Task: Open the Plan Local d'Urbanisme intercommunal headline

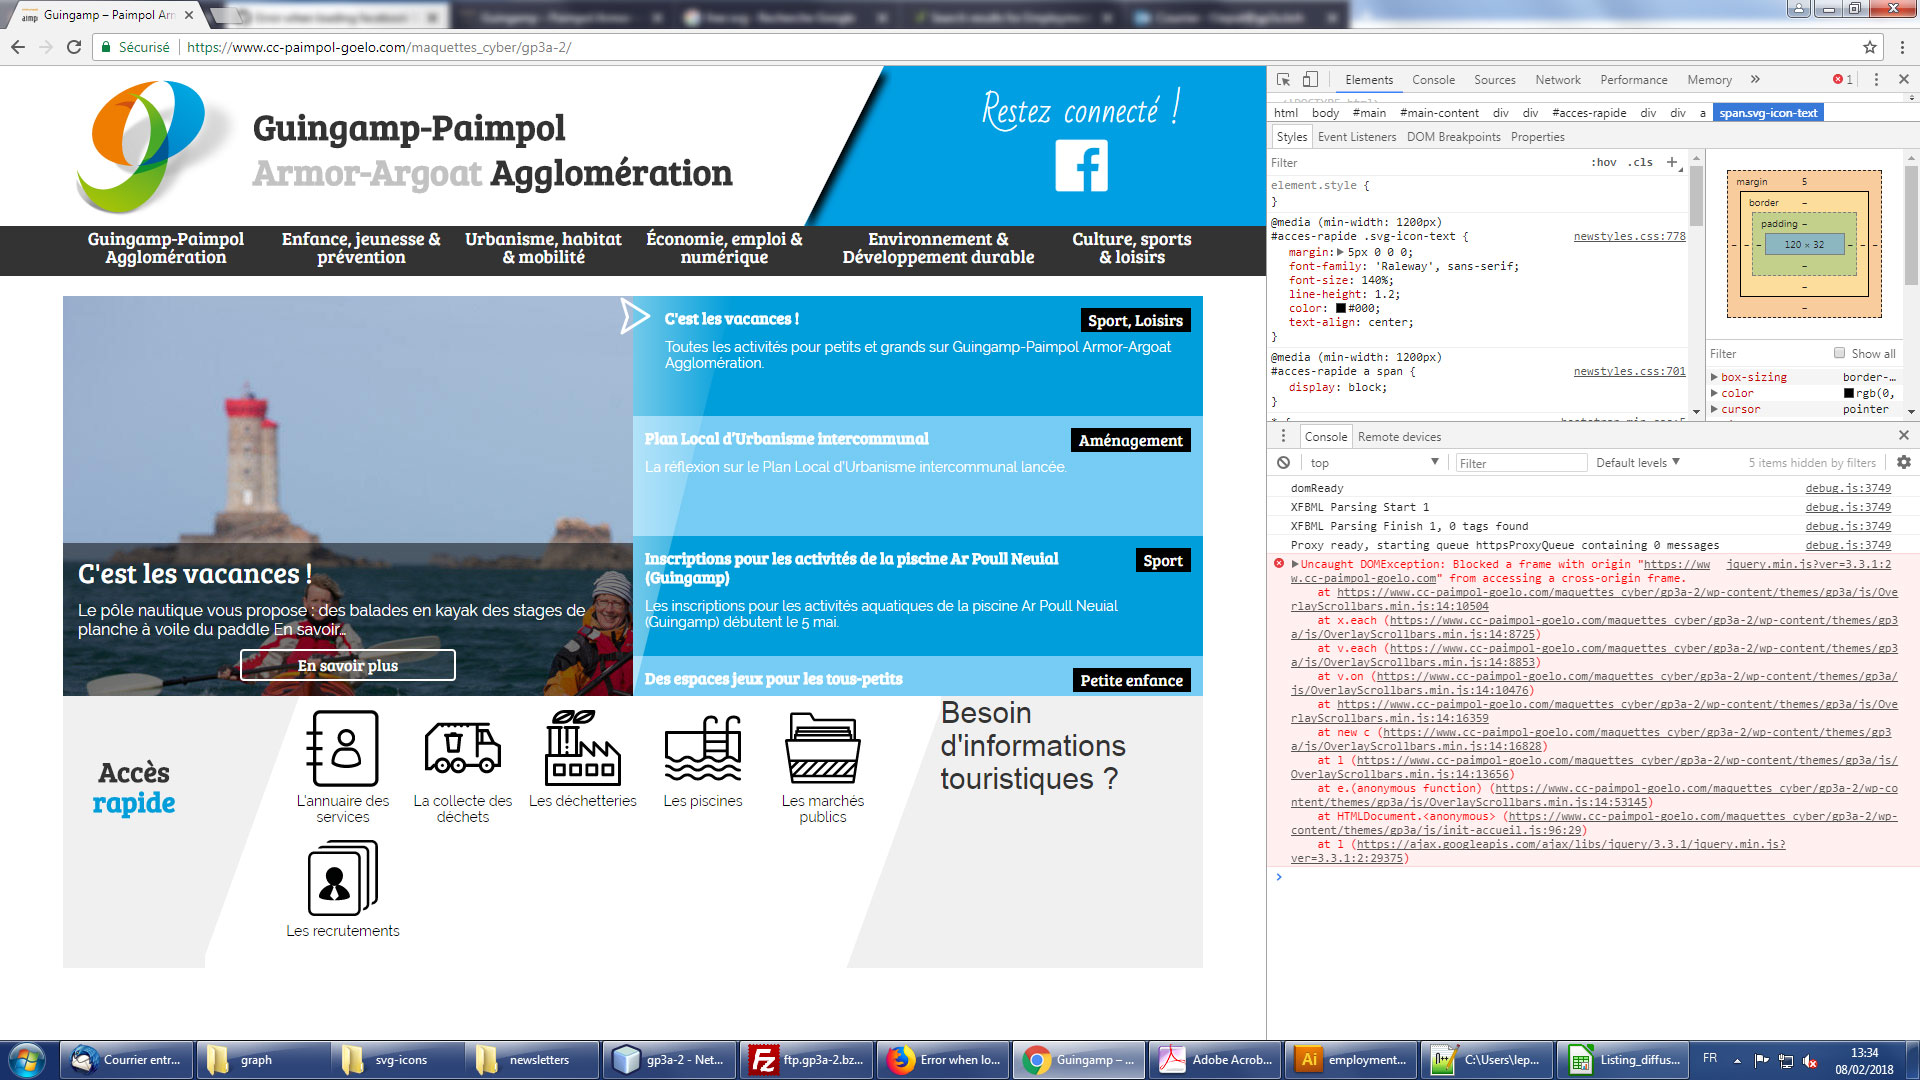Action: pos(787,438)
